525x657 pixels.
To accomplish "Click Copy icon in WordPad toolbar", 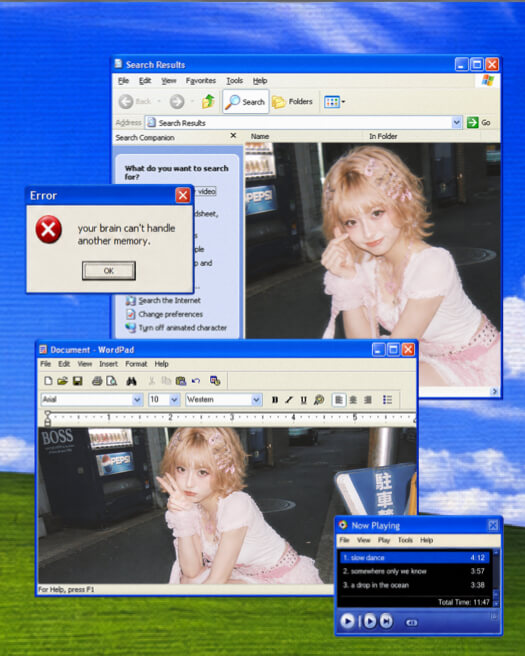I will click(166, 381).
